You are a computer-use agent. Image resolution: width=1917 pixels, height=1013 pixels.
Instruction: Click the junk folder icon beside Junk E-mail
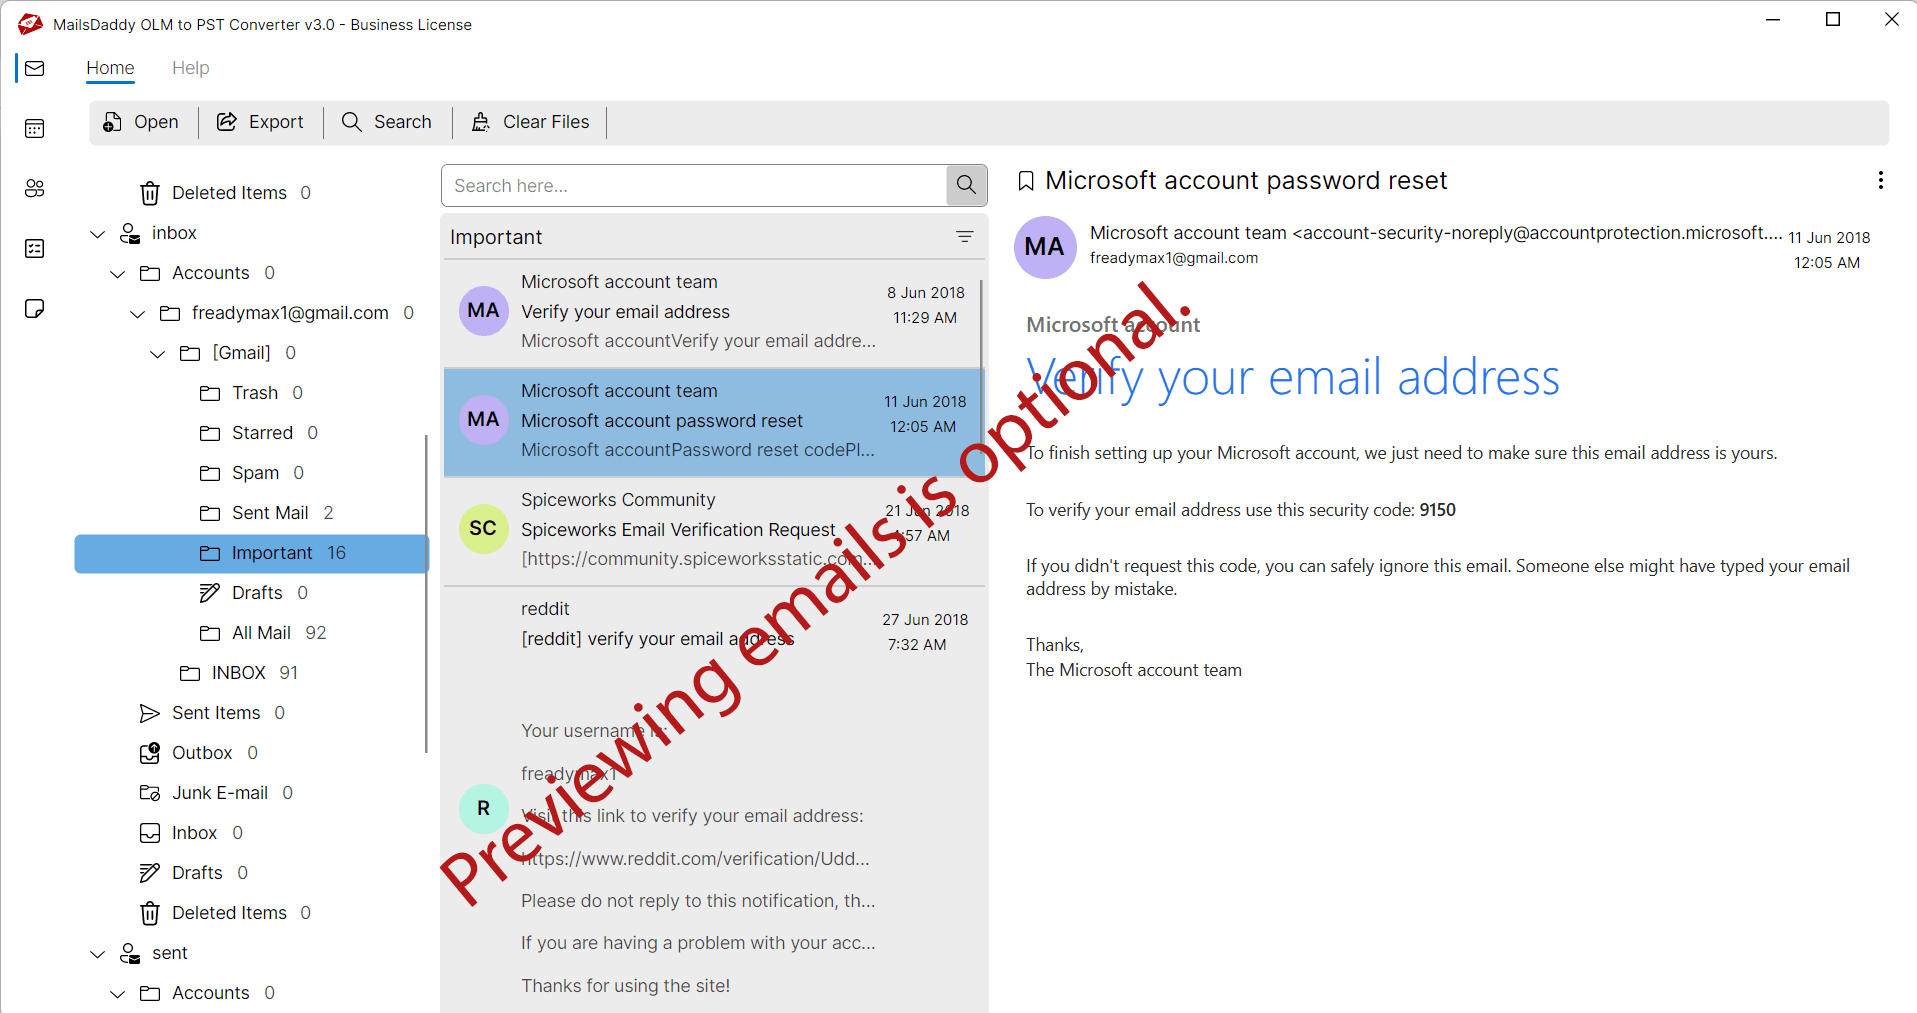point(150,793)
